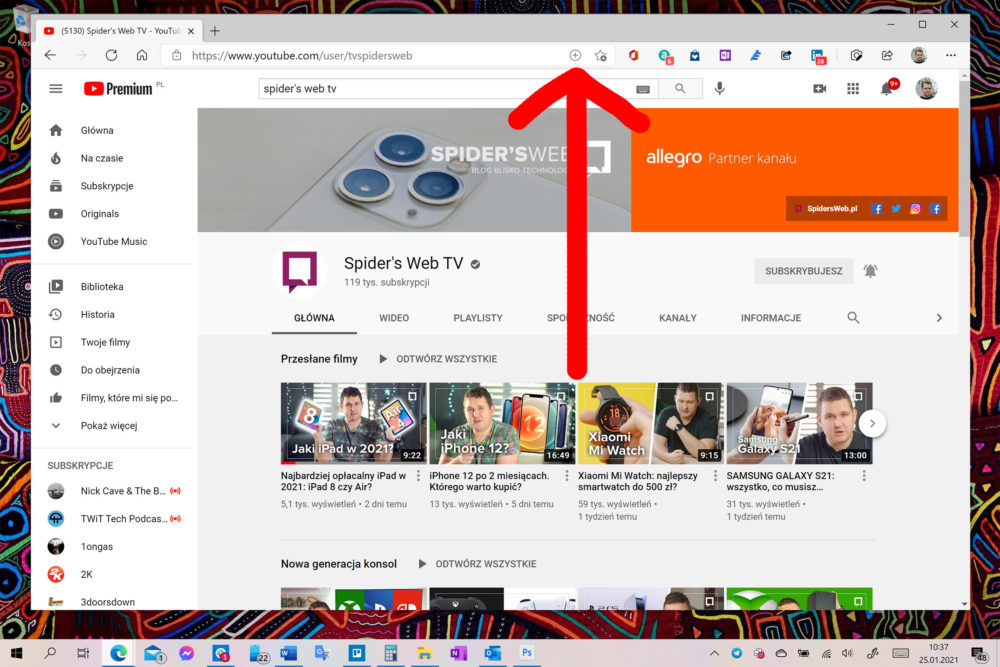Open Outlook from the taskbar
This screenshot has height=667, width=1000.
coord(492,652)
